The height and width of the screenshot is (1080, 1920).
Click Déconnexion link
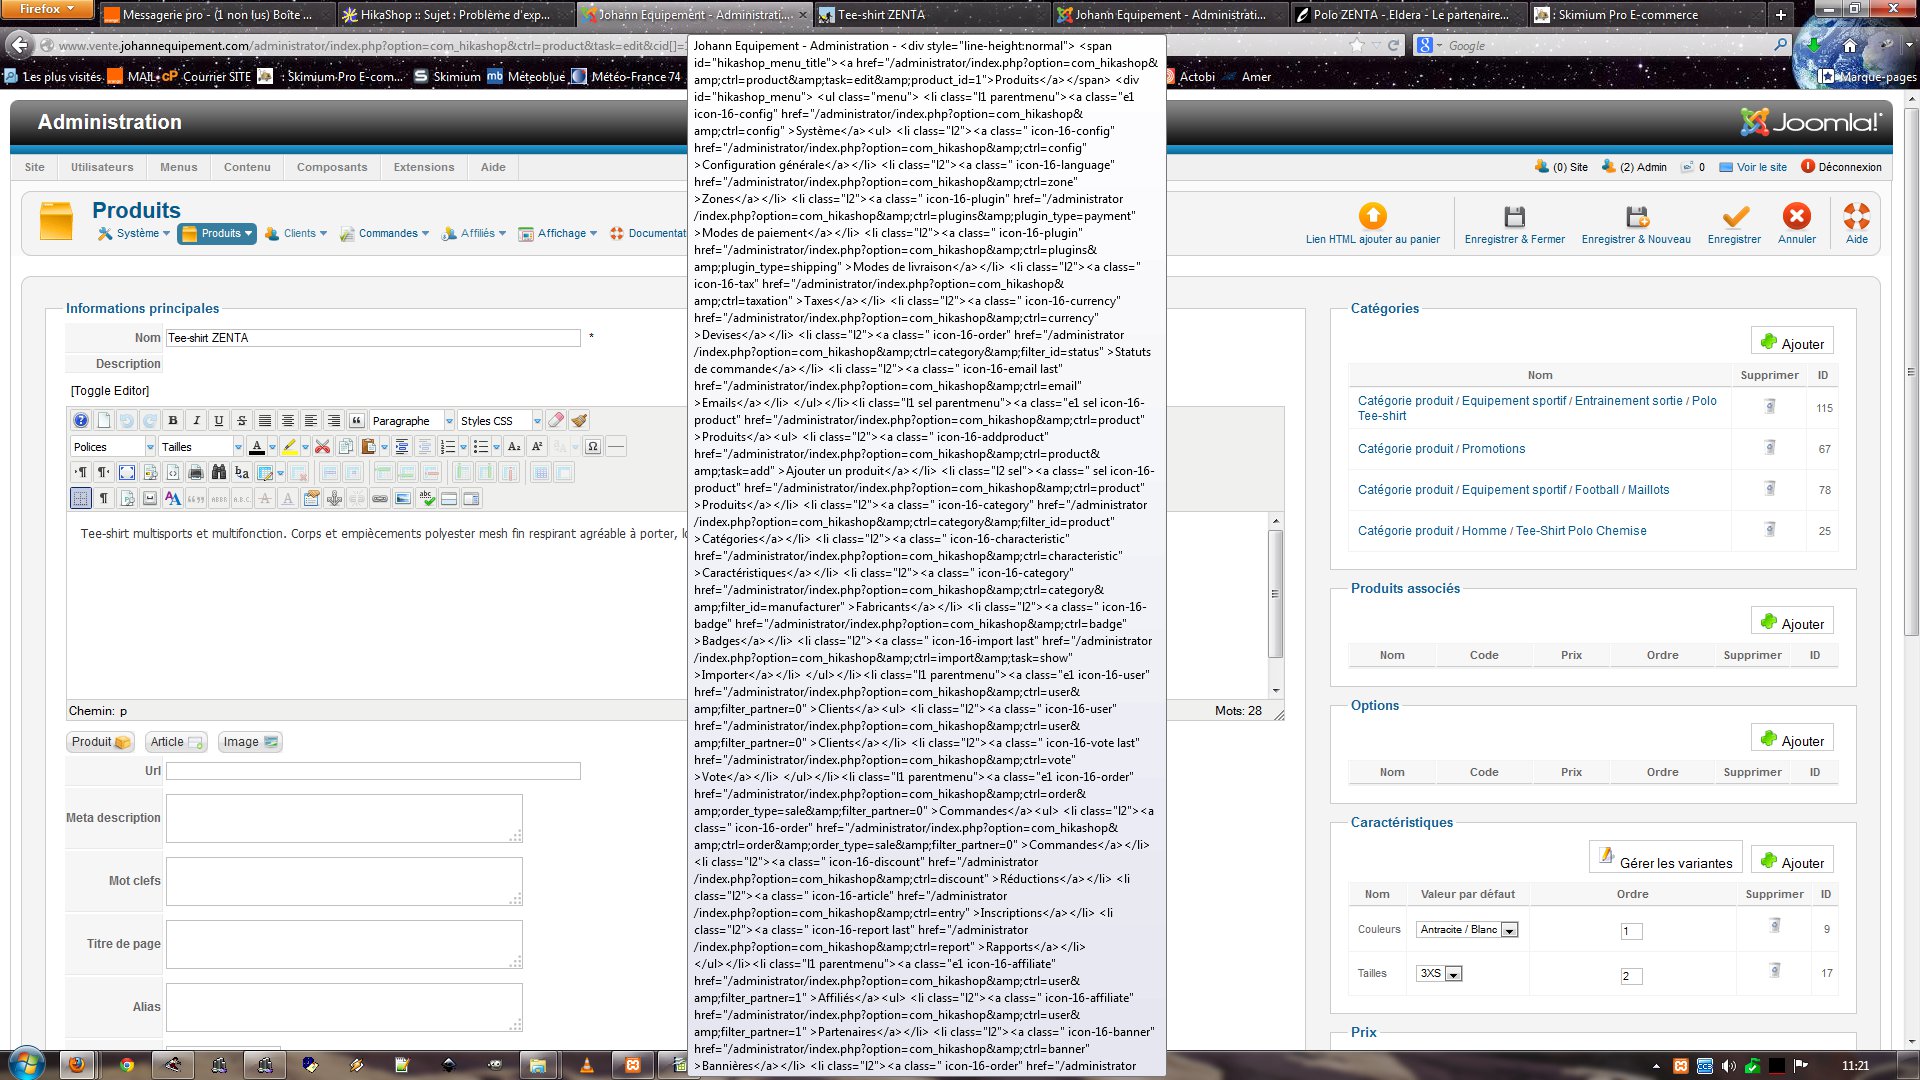pyautogui.click(x=1841, y=167)
